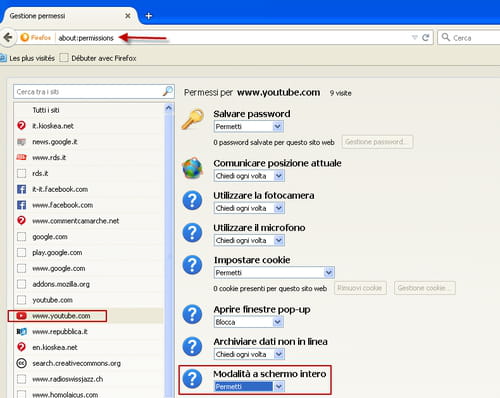Select rds.it in site list
The height and width of the screenshot is (398, 500).
coord(89,173)
